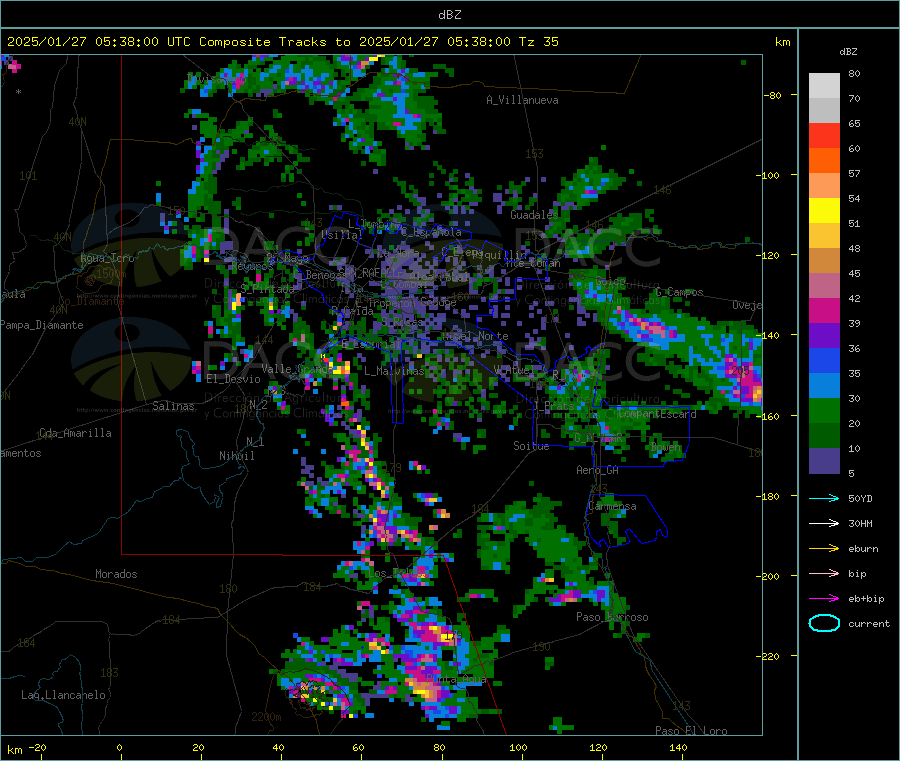Click the purple 5 dBZ color swatch
The height and width of the screenshot is (761, 900).
click(824, 461)
